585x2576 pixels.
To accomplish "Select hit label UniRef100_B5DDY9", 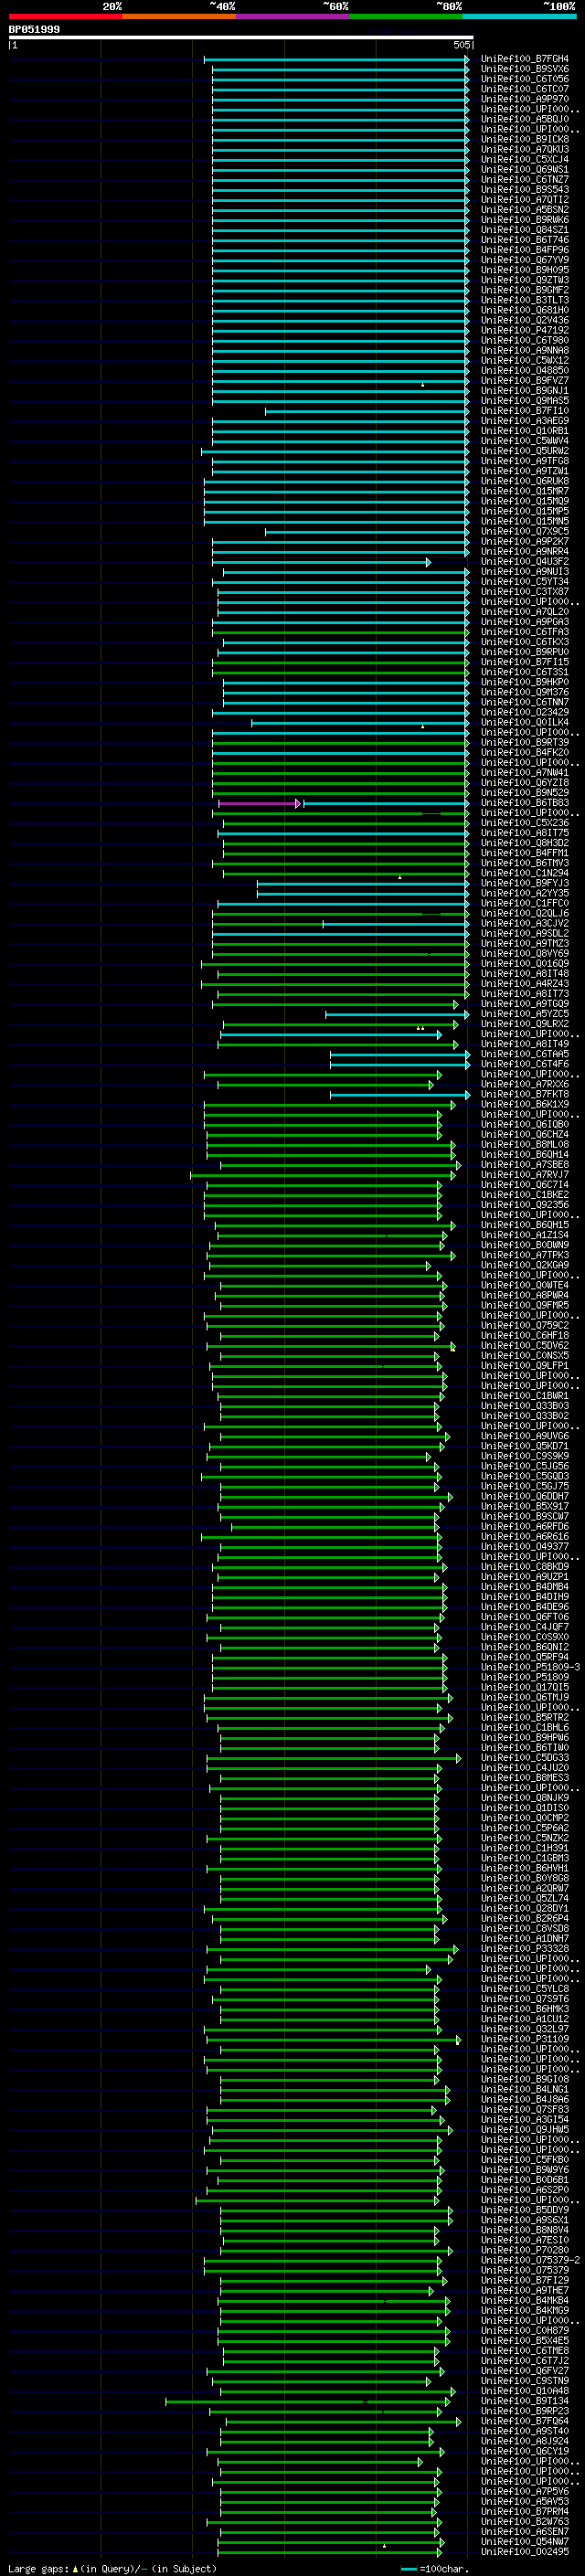I will (x=525, y=2210).
